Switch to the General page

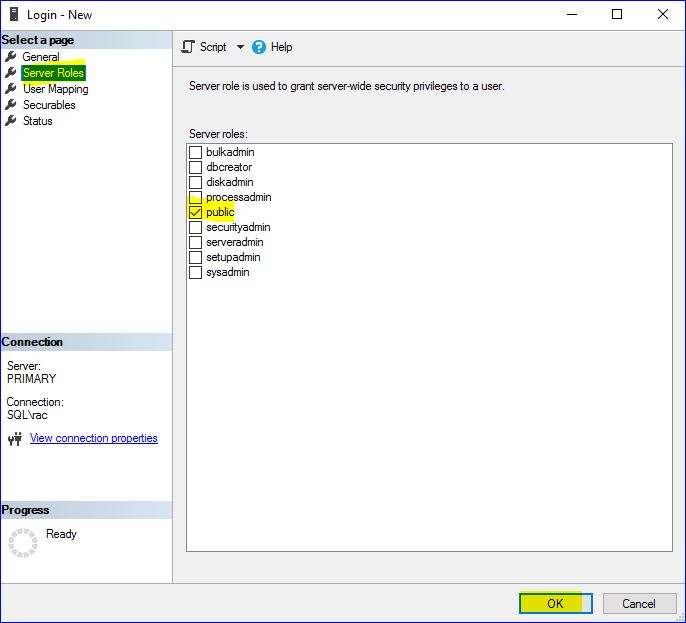pos(41,57)
